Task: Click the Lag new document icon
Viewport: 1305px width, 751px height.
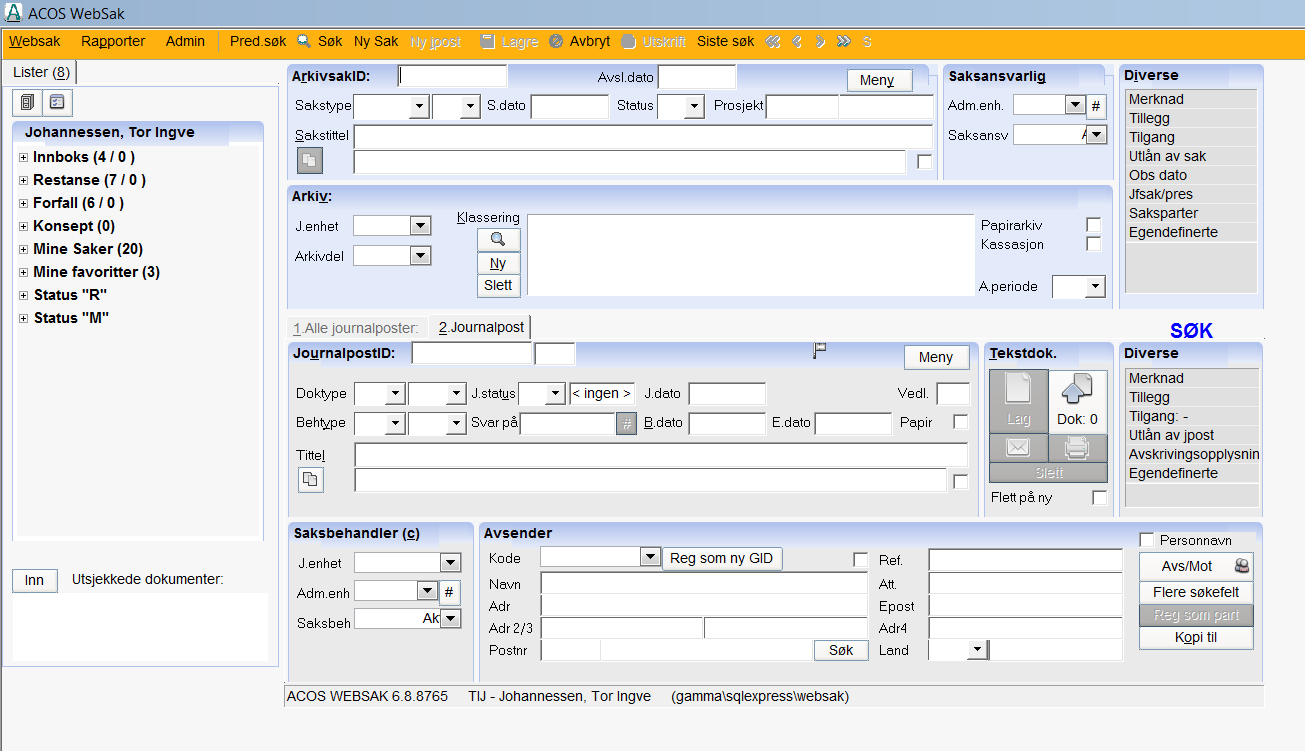Action: point(1018,401)
